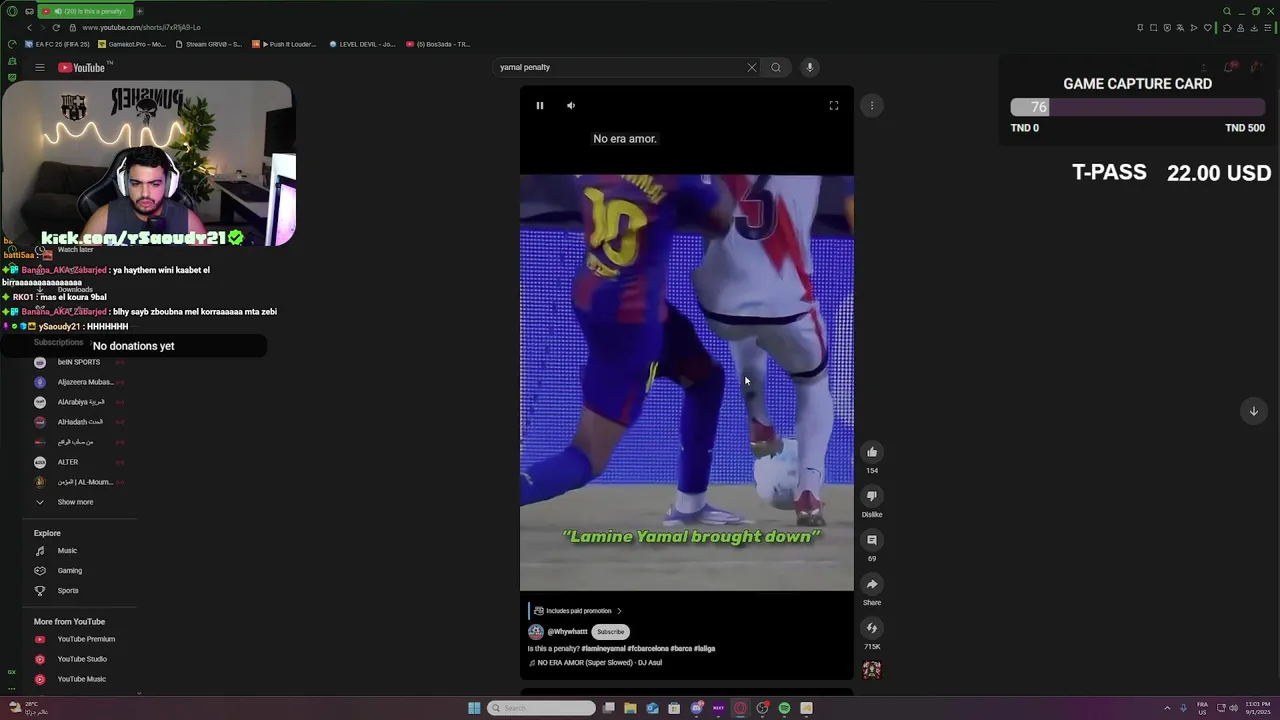Open Spotify from the taskbar

tap(784, 708)
